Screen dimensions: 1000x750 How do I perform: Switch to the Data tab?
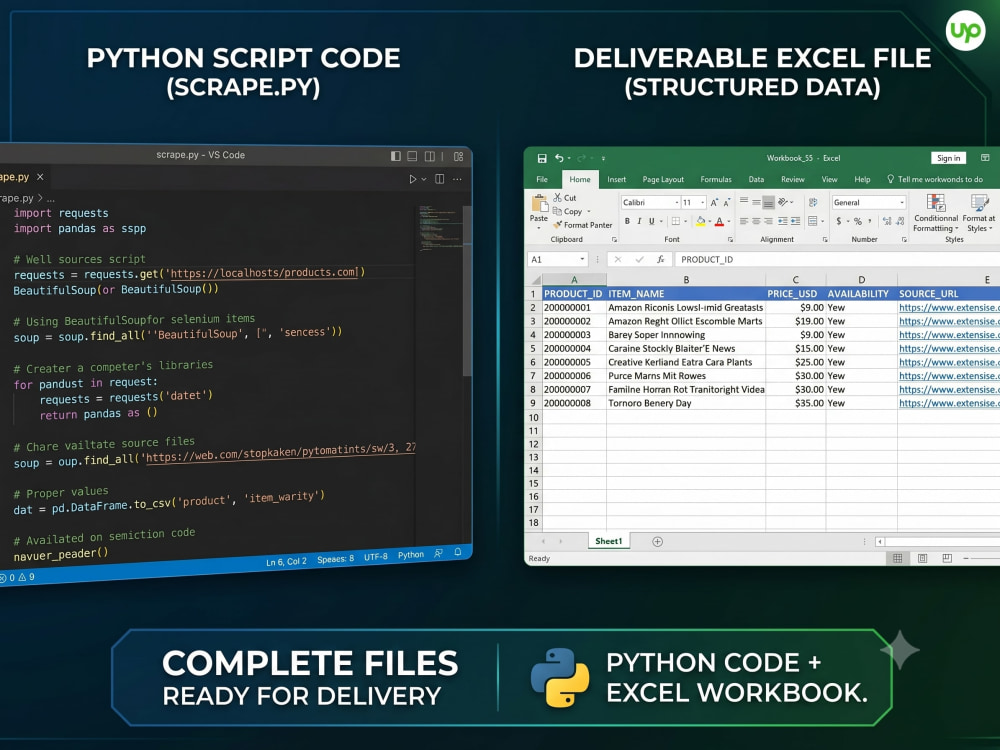(x=756, y=180)
